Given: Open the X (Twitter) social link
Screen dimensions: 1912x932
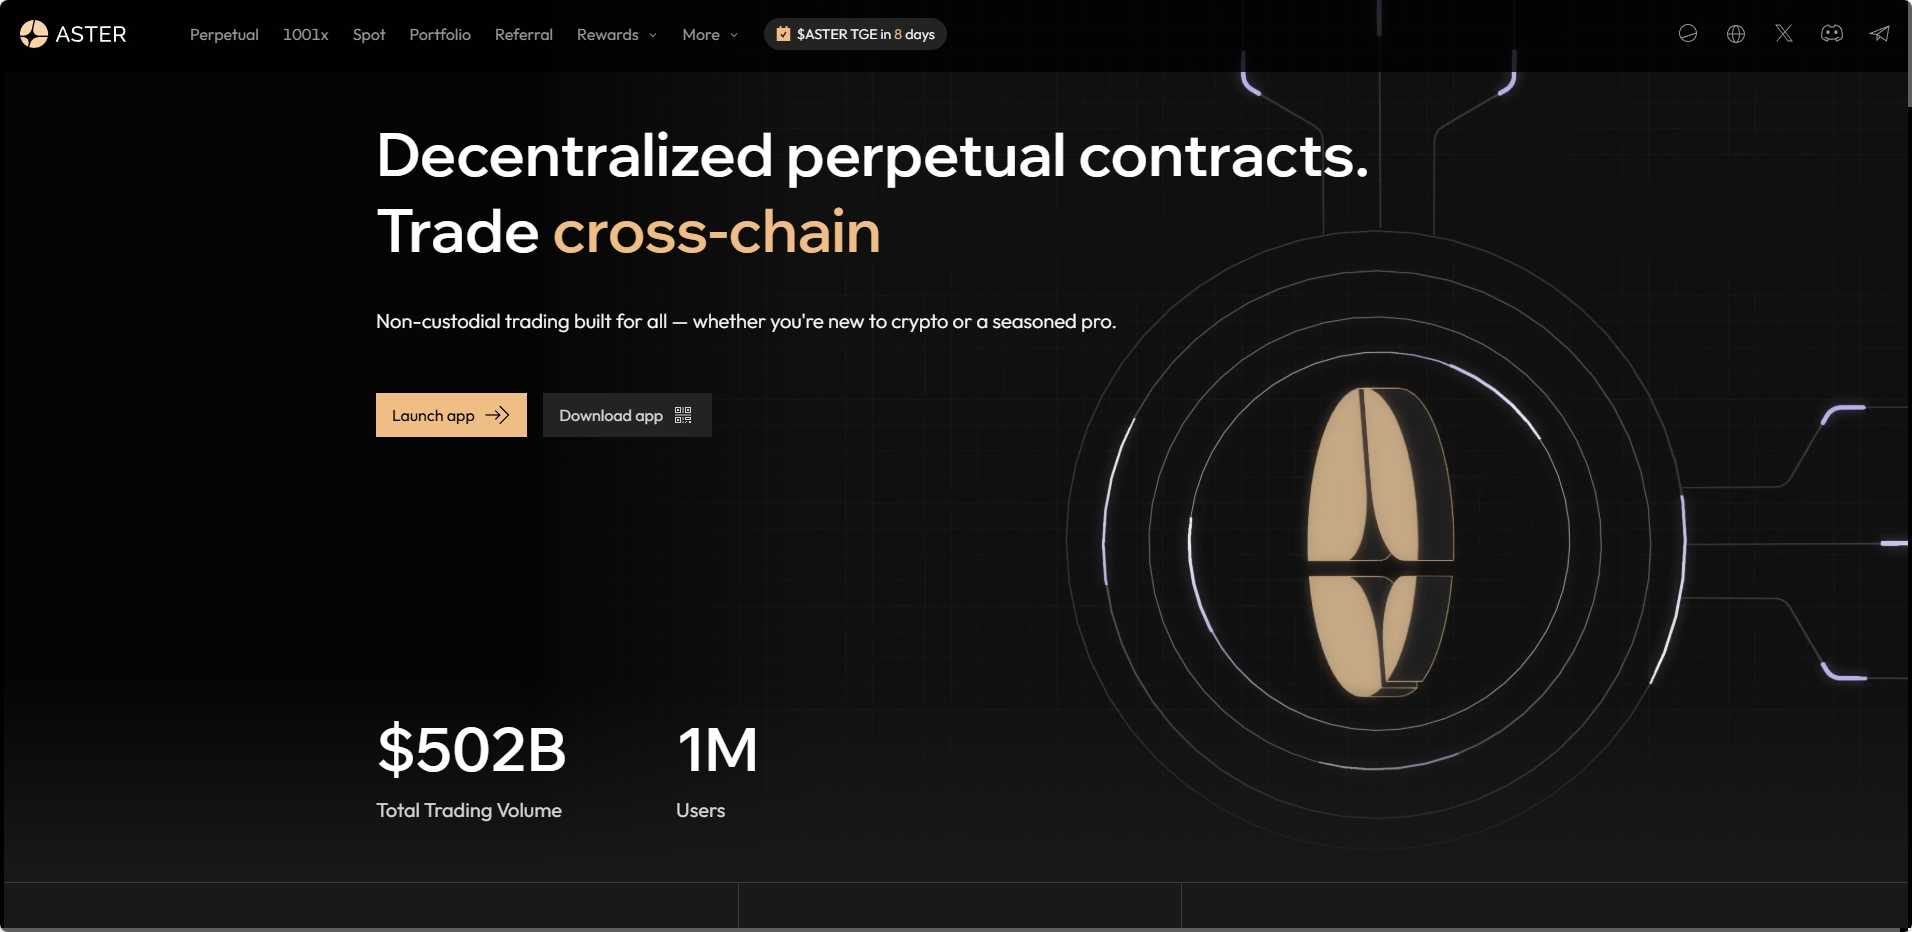Looking at the screenshot, I should point(1784,34).
